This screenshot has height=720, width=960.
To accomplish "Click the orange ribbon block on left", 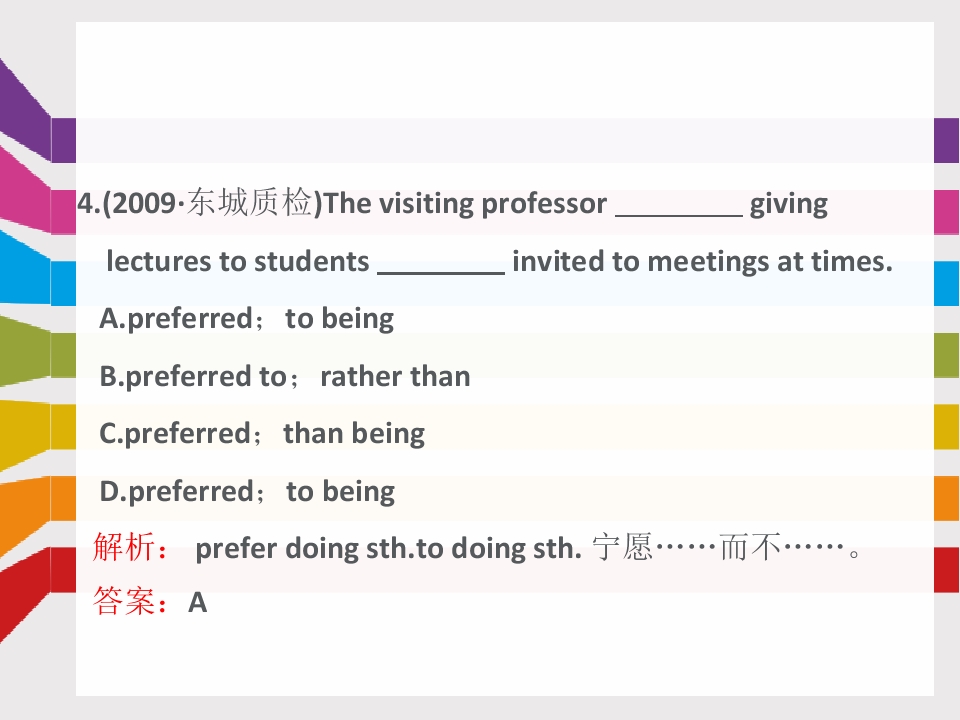I will [63, 498].
